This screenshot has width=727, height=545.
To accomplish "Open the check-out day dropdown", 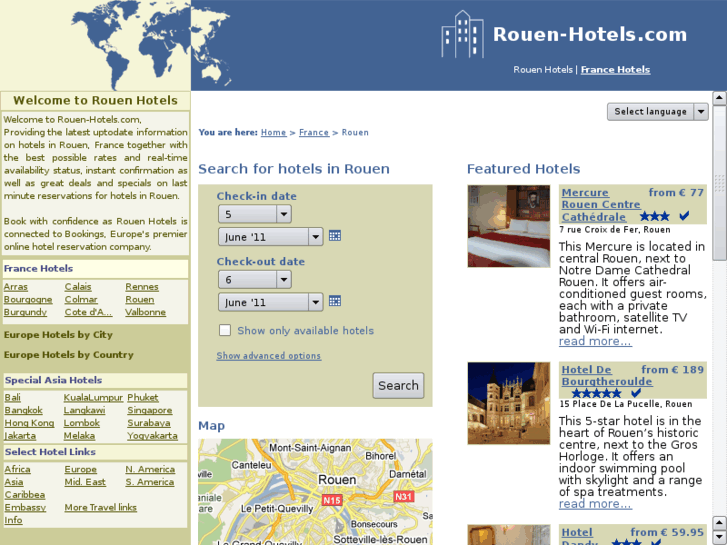I will pyautogui.click(x=255, y=280).
